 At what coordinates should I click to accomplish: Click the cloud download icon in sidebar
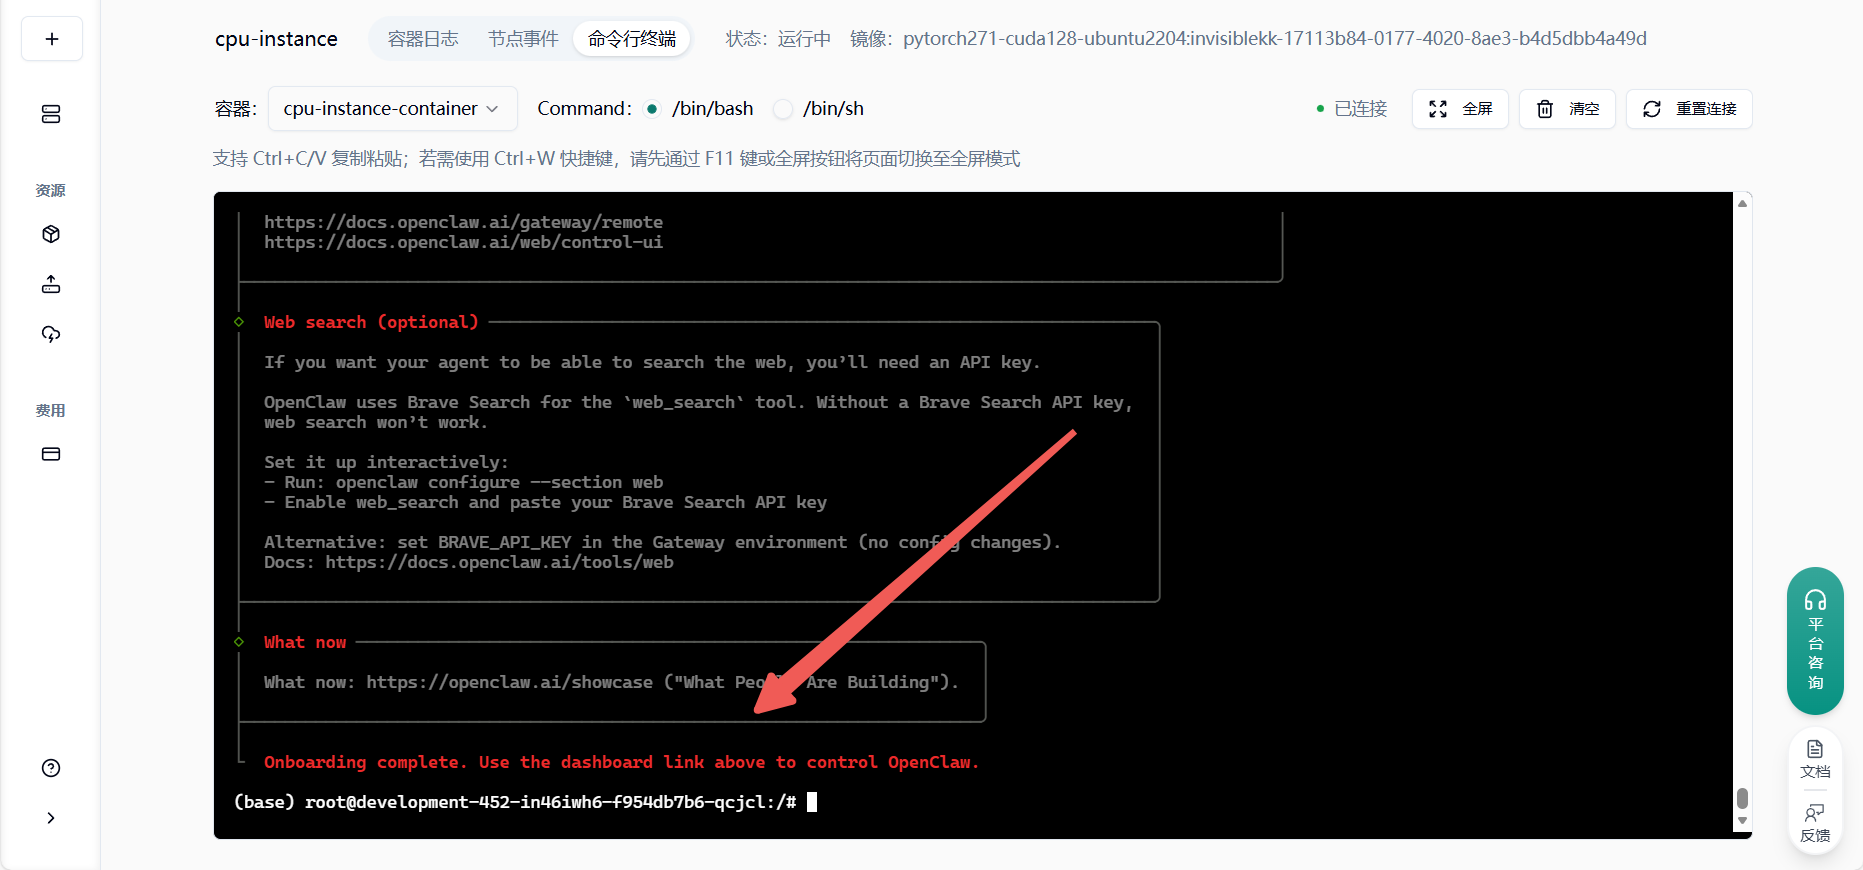click(51, 334)
